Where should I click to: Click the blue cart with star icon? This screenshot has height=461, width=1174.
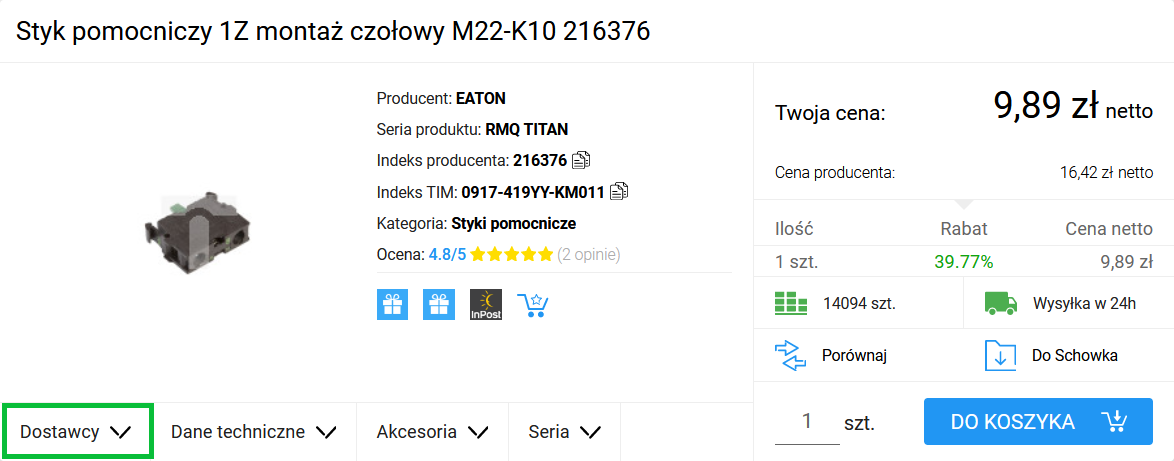point(533,305)
